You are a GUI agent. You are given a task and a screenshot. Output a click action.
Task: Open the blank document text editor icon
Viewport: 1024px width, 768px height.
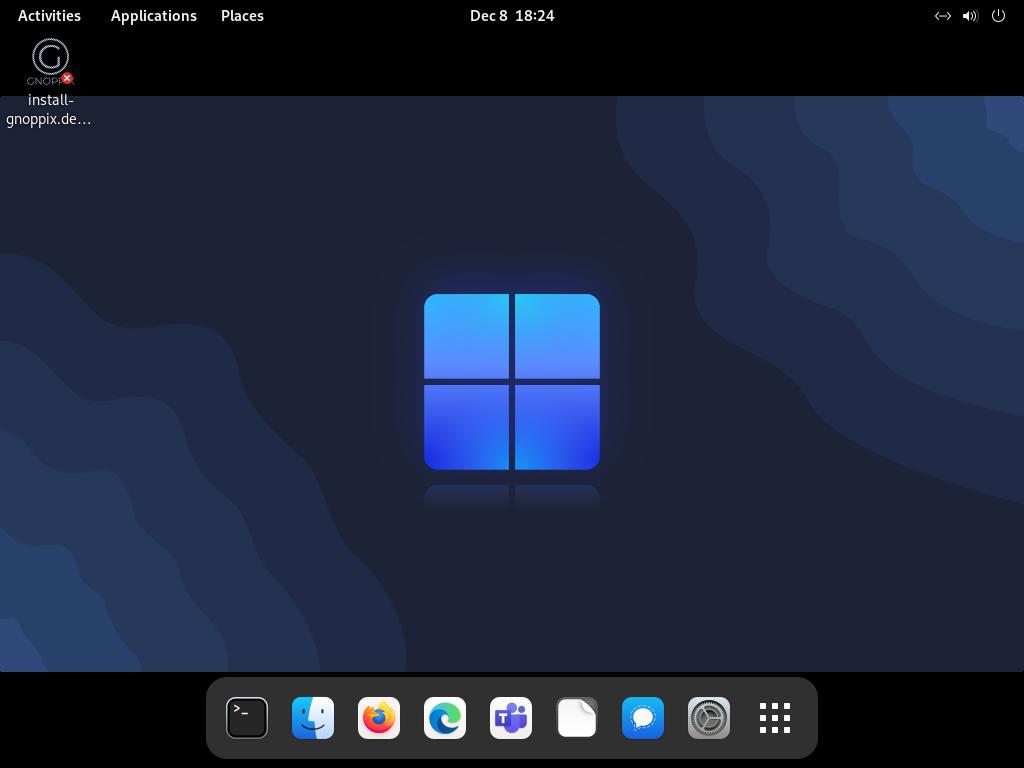(x=577, y=718)
